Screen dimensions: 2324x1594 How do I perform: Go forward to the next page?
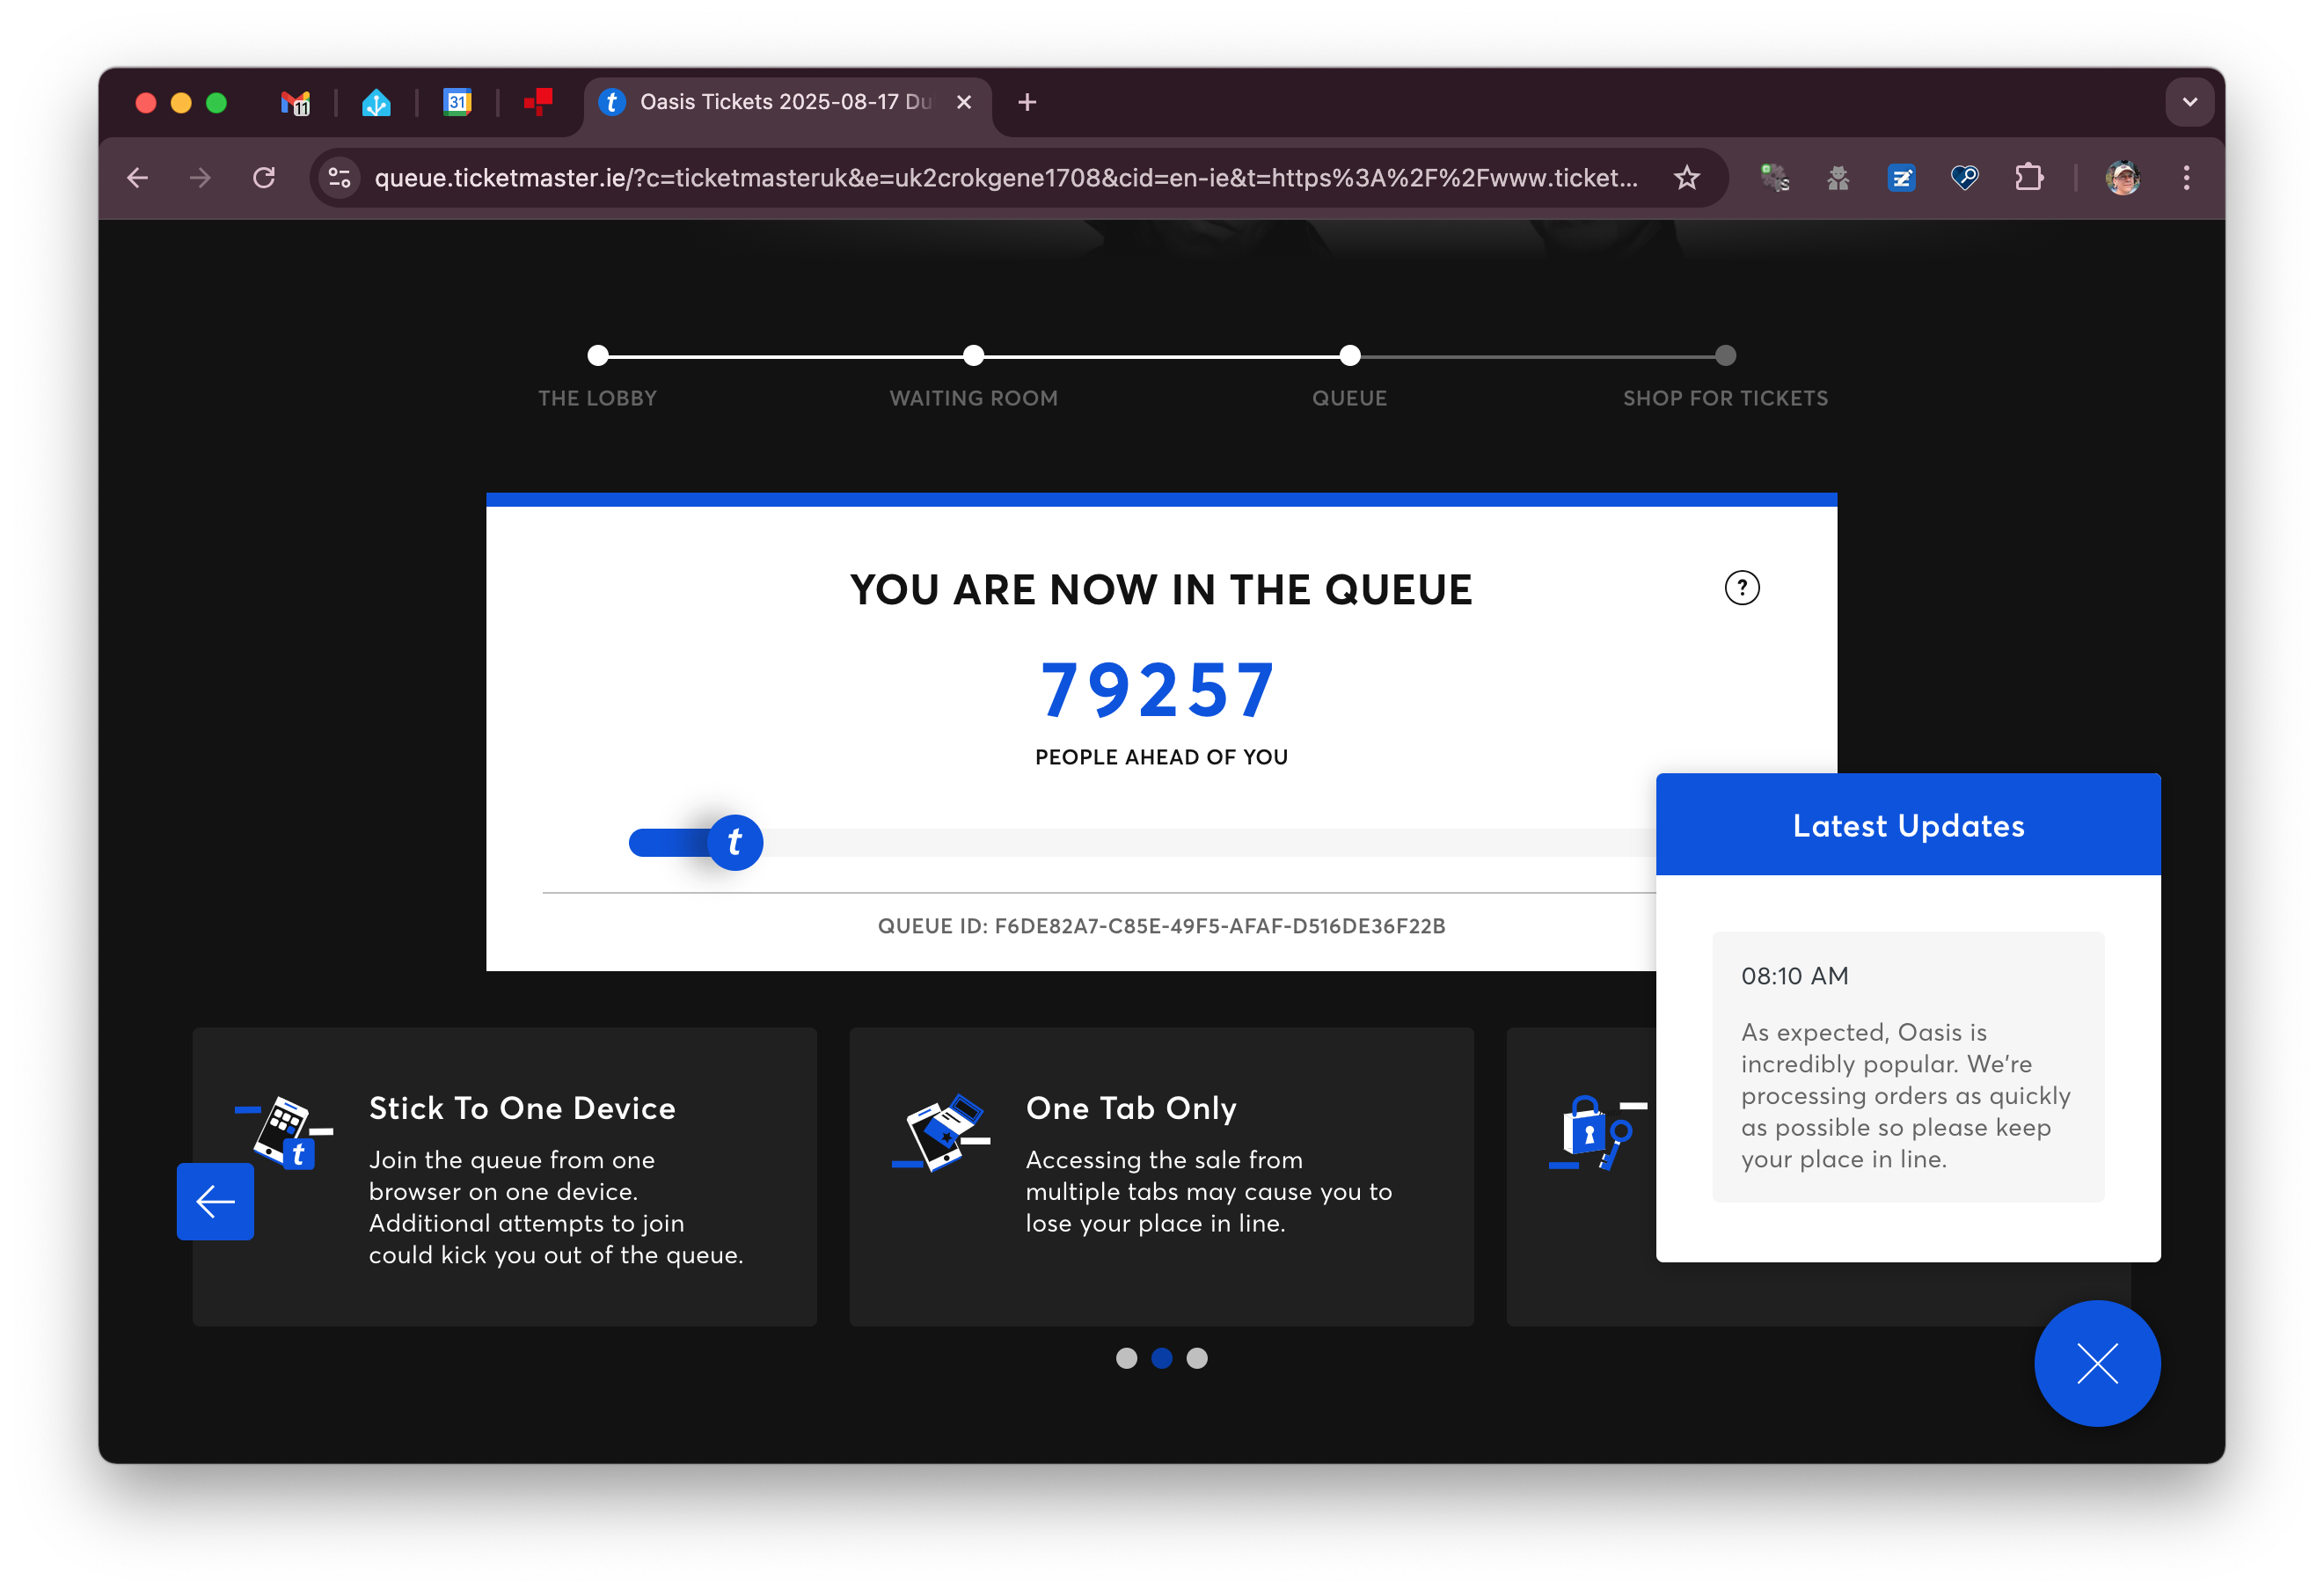(x=200, y=178)
